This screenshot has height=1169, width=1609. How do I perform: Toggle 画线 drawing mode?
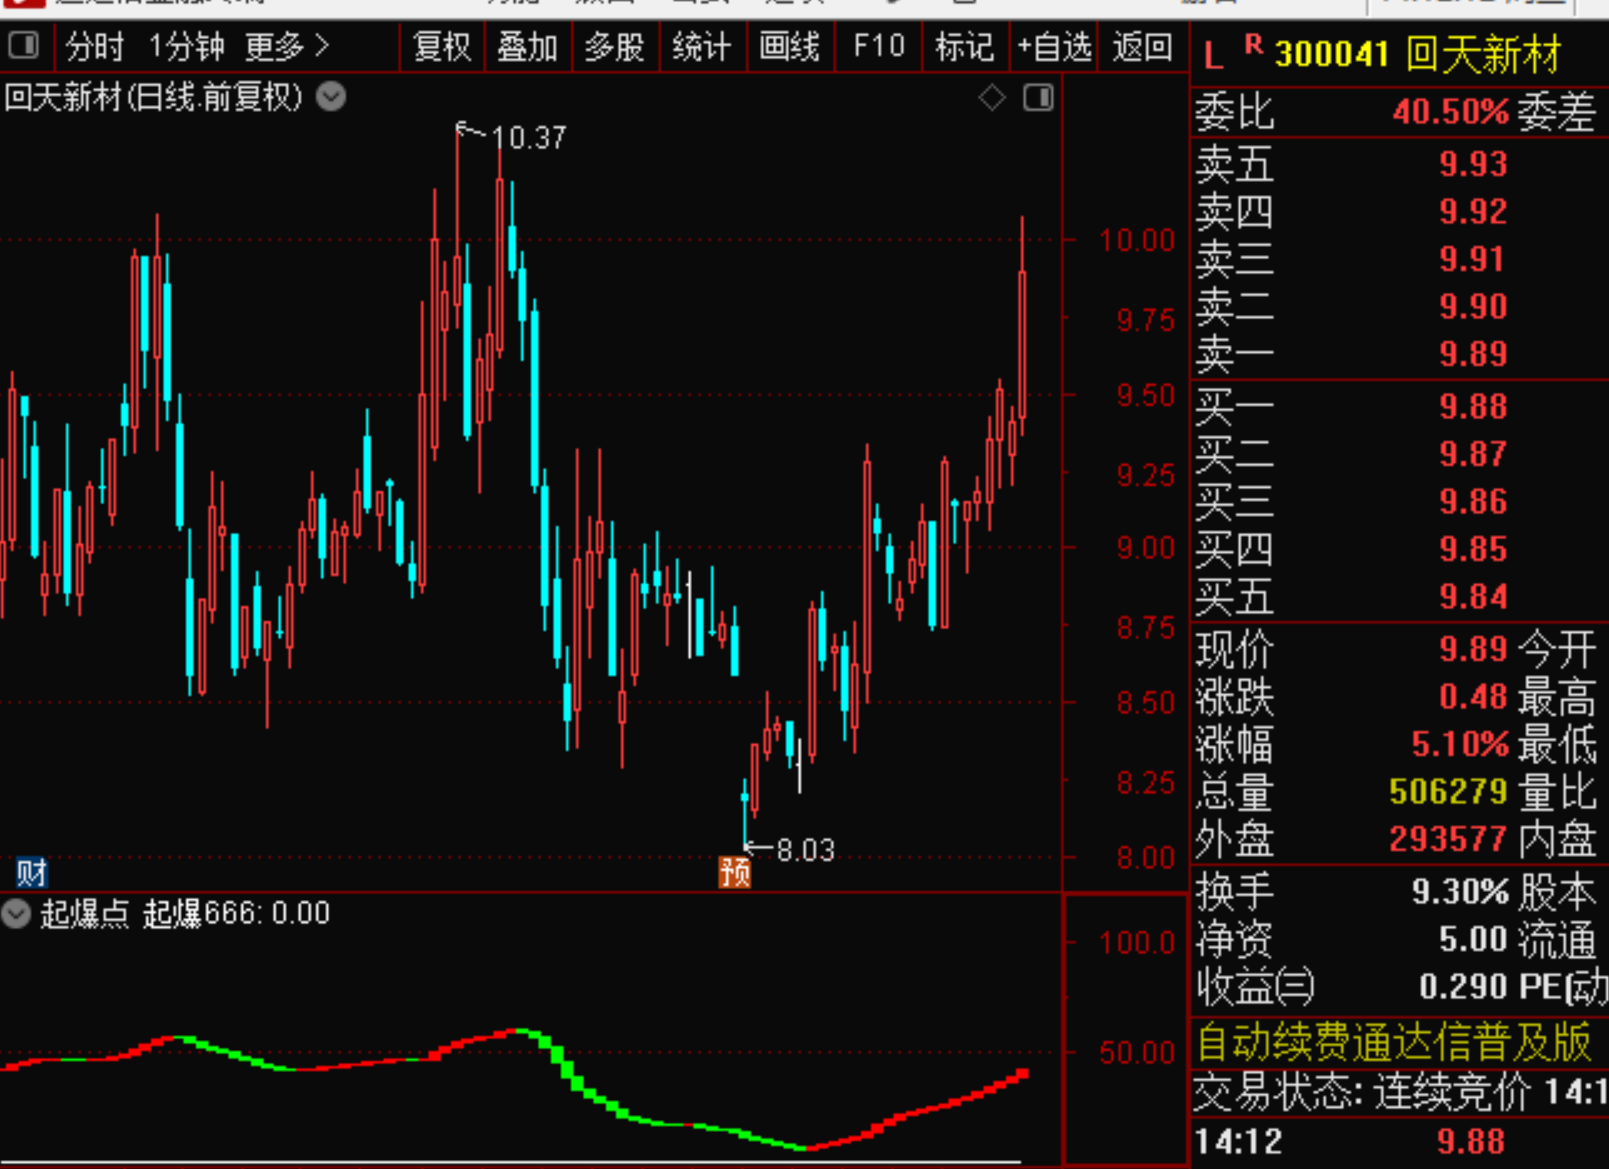(790, 46)
